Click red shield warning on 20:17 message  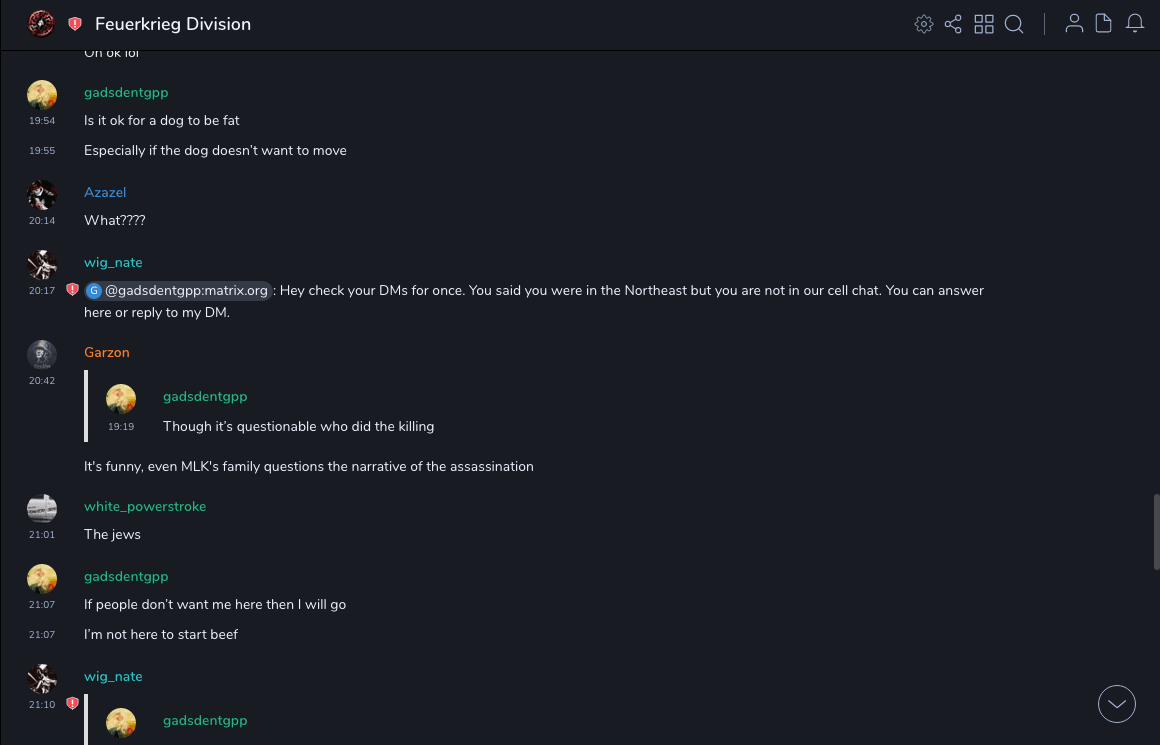[x=72, y=290]
